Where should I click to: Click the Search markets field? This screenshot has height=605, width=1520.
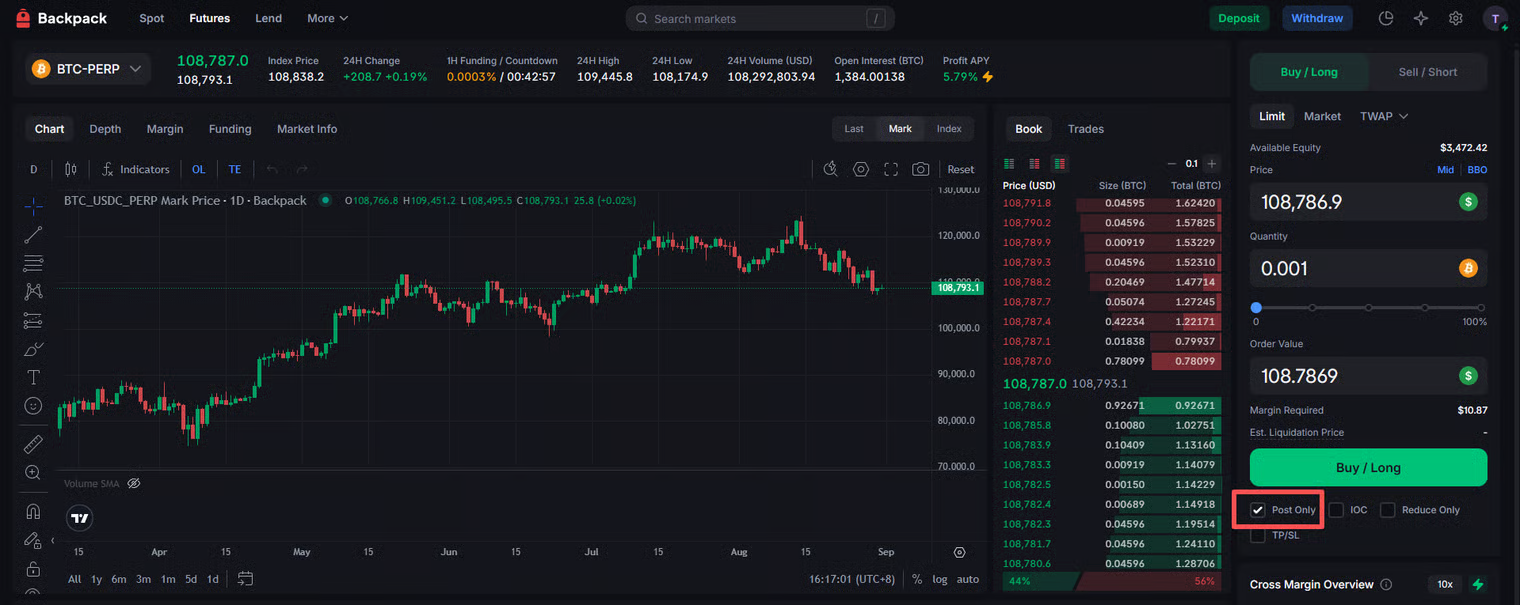click(x=760, y=18)
